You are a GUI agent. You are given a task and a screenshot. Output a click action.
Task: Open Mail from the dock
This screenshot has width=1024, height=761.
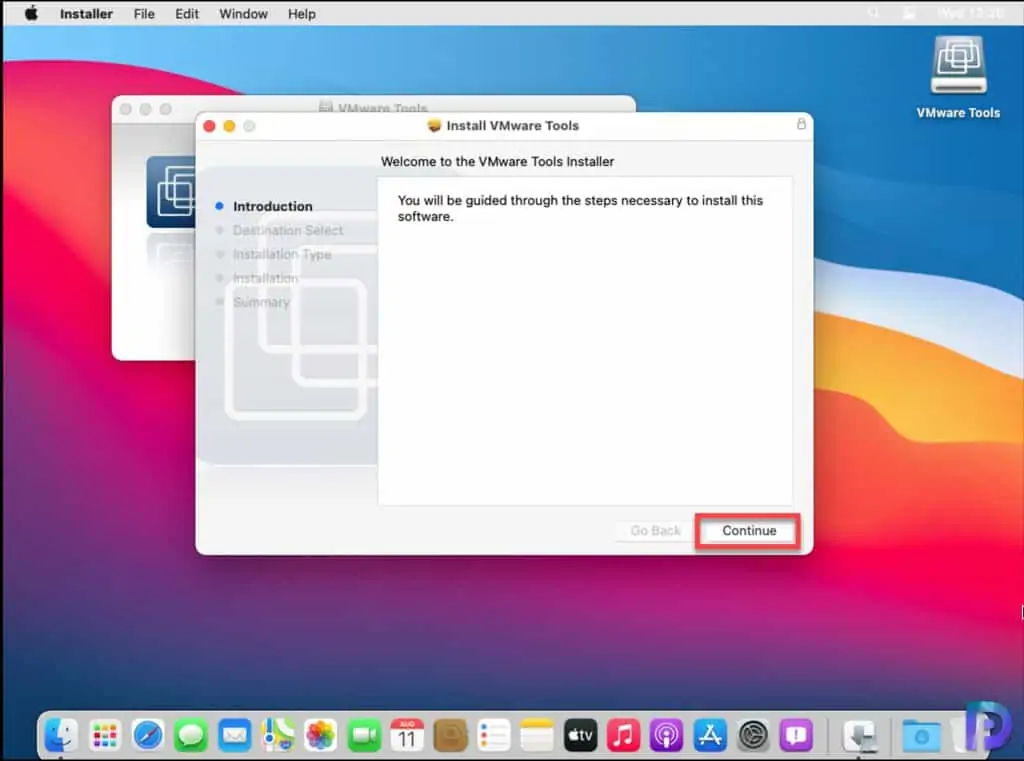[x=234, y=736]
